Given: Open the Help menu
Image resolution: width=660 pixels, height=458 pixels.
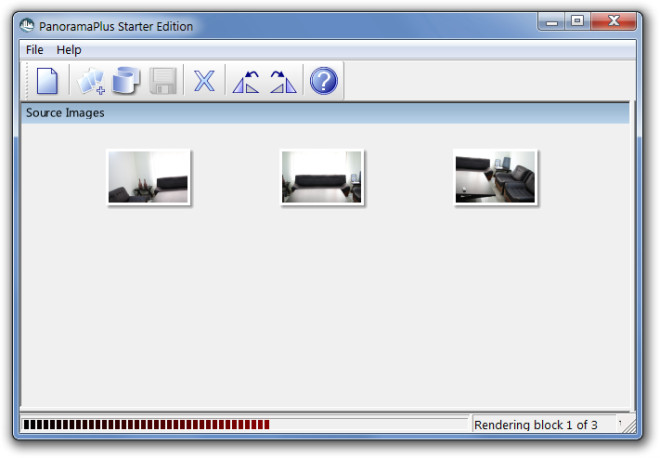Looking at the screenshot, I should pyautogui.click(x=69, y=50).
